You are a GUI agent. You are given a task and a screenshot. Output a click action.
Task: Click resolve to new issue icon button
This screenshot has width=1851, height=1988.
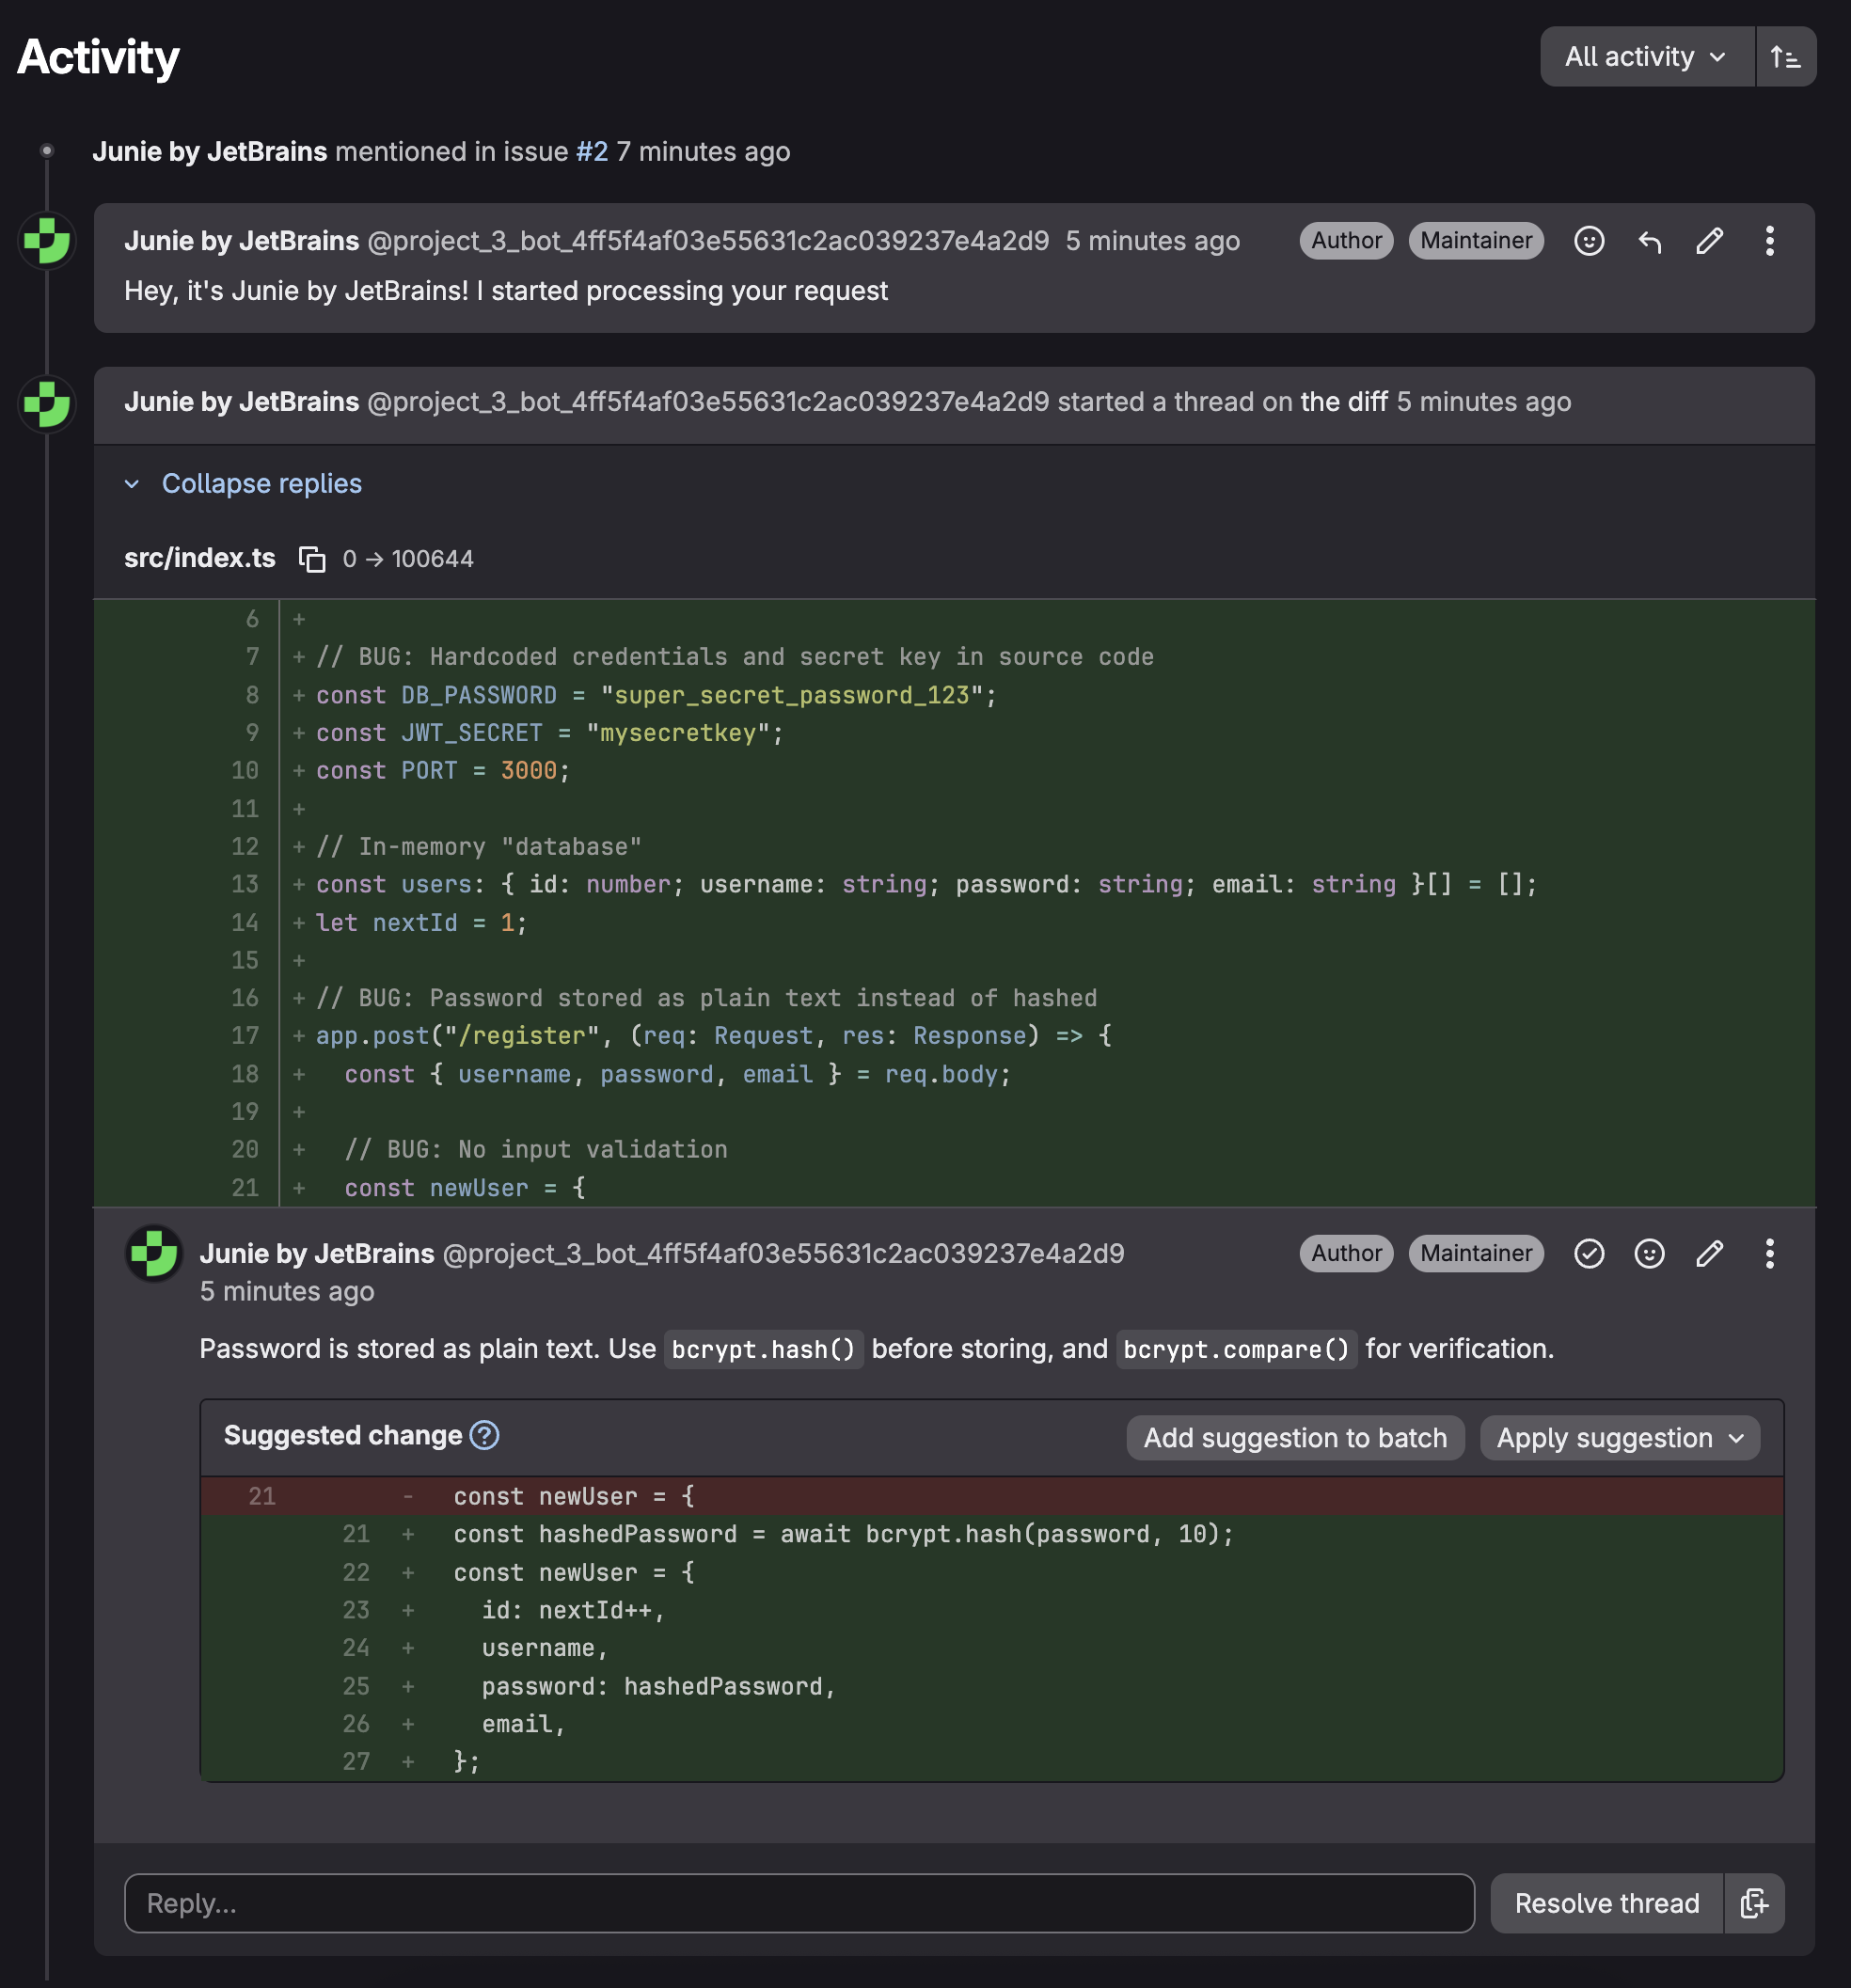[x=1755, y=1903]
